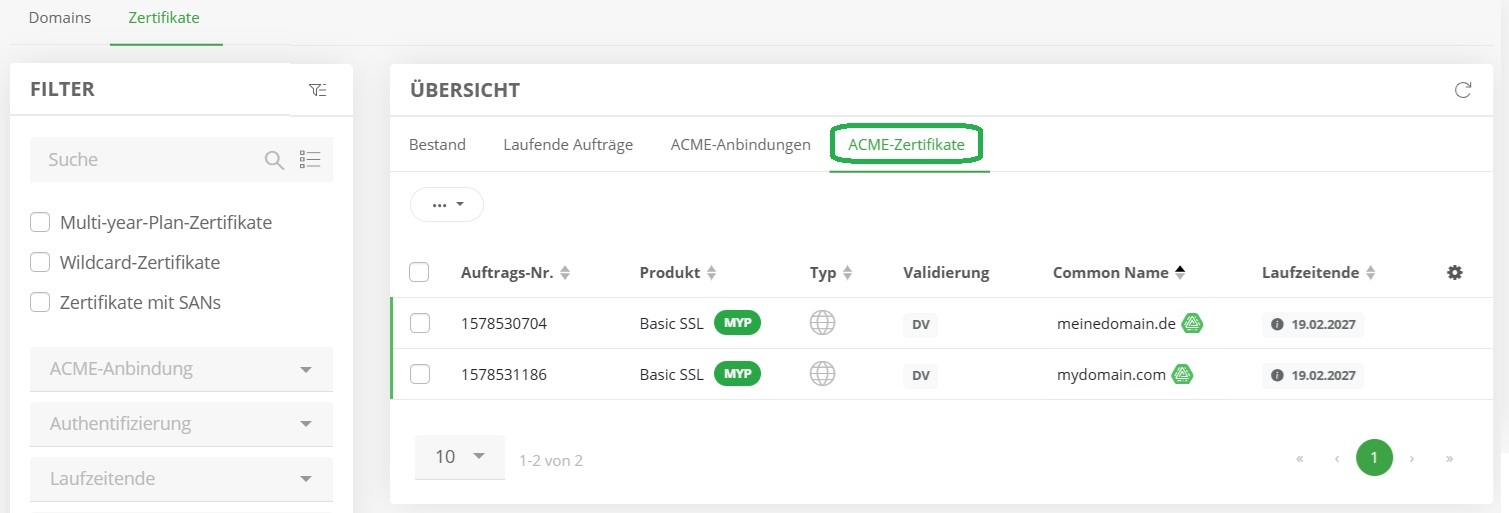Enable Wildcard-Zertifikate filter
The width and height of the screenshot is (1509, 513).
click(x=40, y=262)
